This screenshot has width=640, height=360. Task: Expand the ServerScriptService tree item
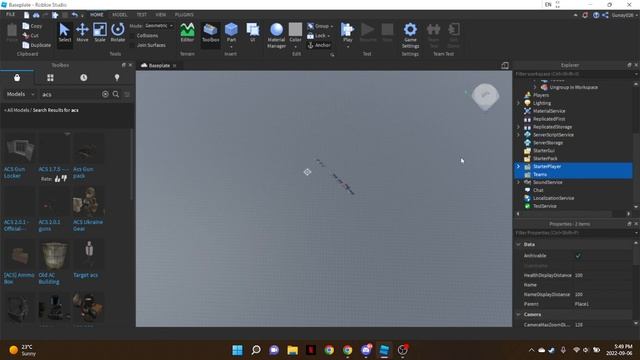pos(518,135)
